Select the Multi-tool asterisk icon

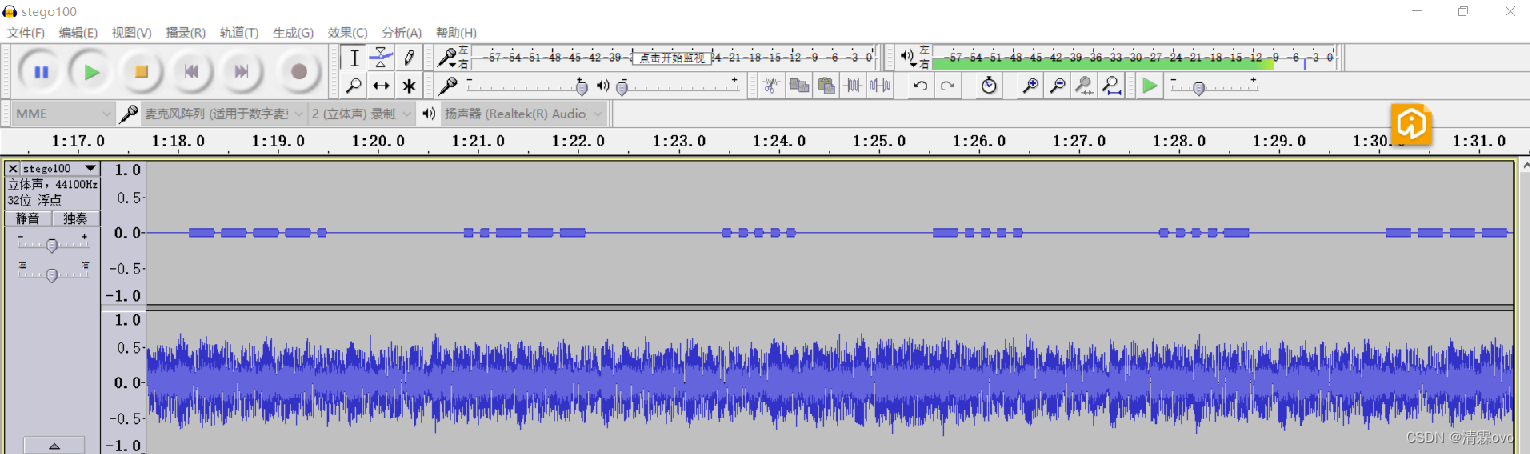coord(408,86)
